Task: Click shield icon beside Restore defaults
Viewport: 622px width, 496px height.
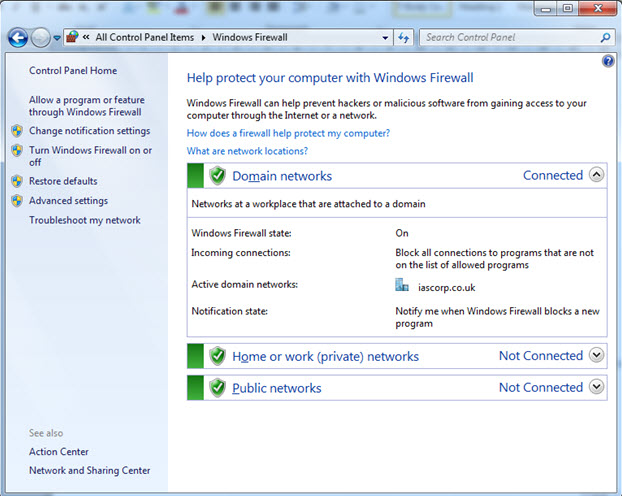Action: [17, 181]
